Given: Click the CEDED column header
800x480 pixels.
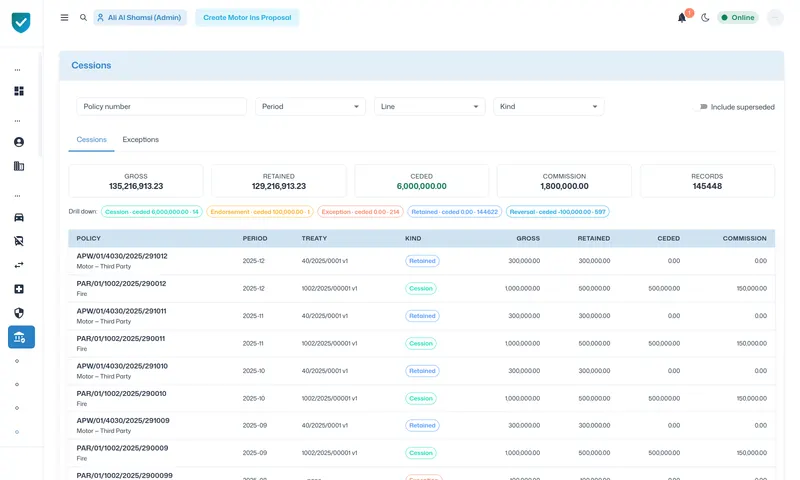Looking at the screenshot, I should [x=668, y=238].
